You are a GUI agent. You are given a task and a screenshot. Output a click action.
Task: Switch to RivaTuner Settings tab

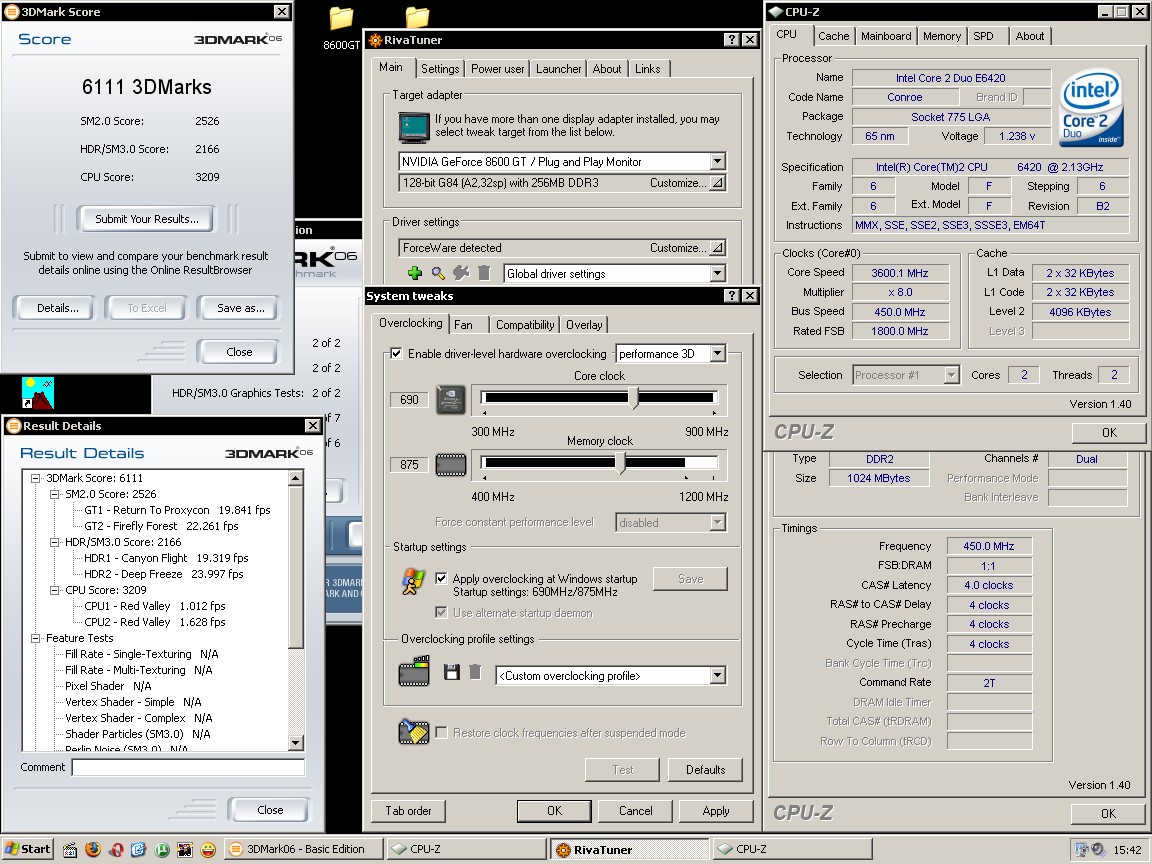440,68
